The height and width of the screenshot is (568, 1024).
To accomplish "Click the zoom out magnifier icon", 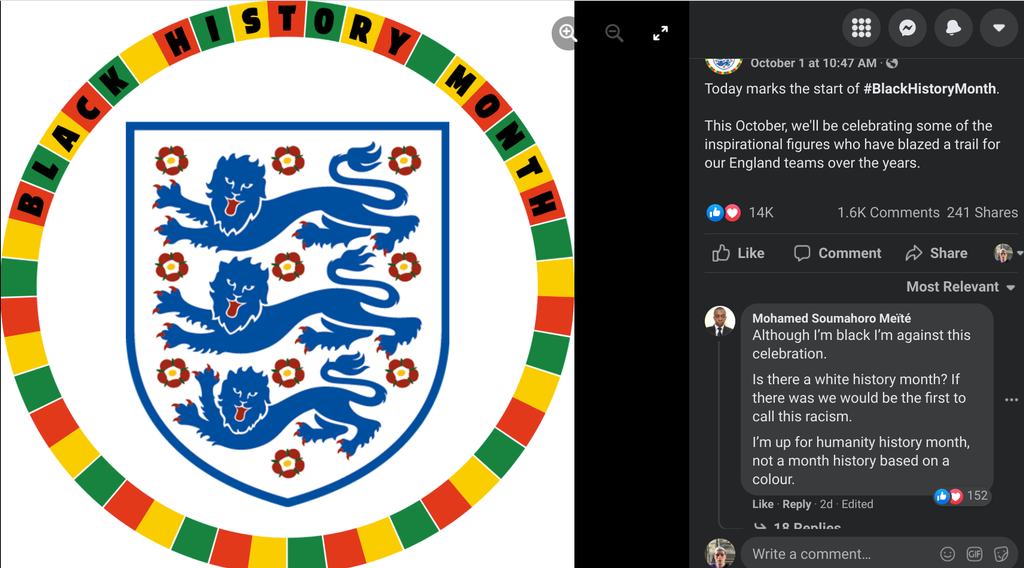I will tap(614, 33).
